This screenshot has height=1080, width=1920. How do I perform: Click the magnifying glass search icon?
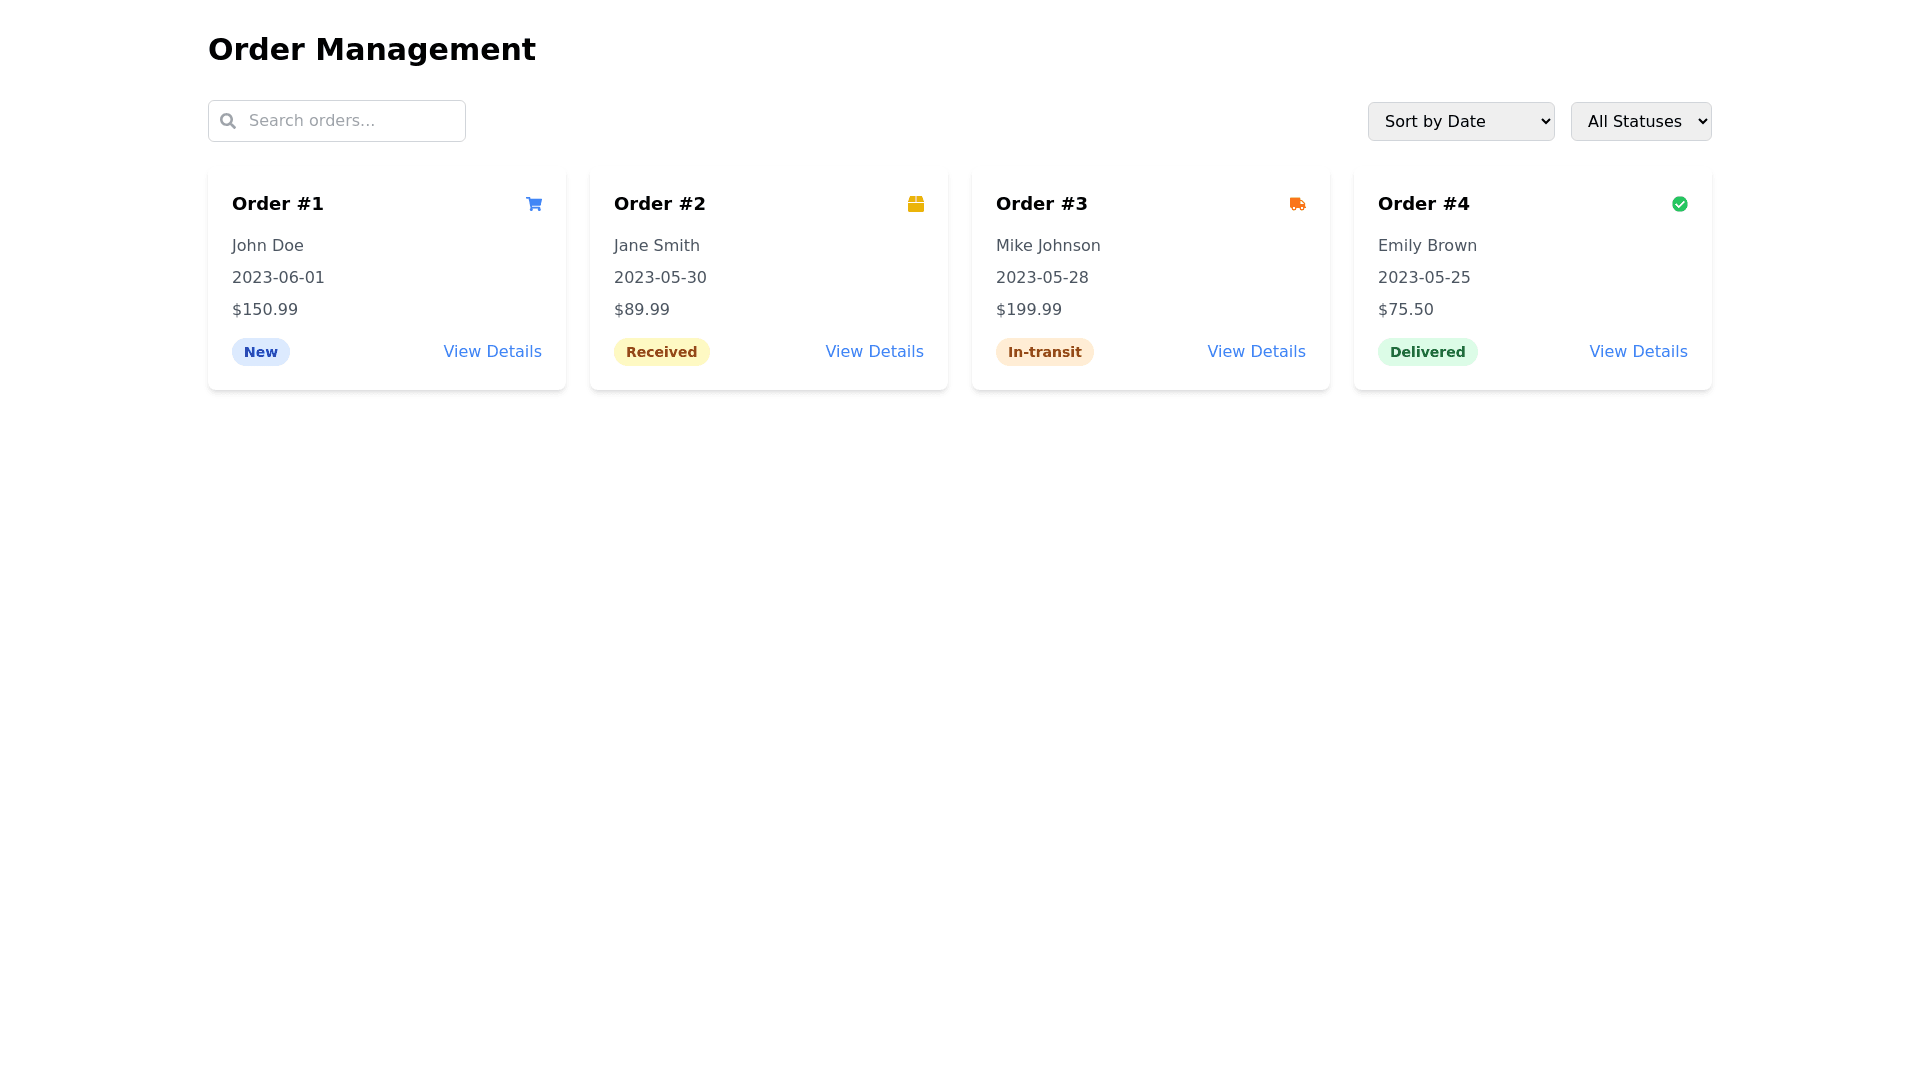pos(228,121)
